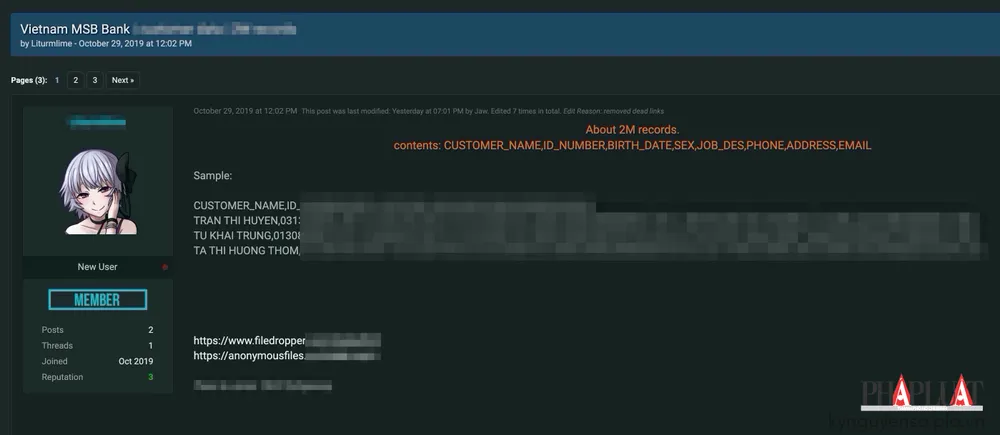Click the 'About 2M records.' text
The height and width of the screenshot is (435, 1000).
(632, 130)
